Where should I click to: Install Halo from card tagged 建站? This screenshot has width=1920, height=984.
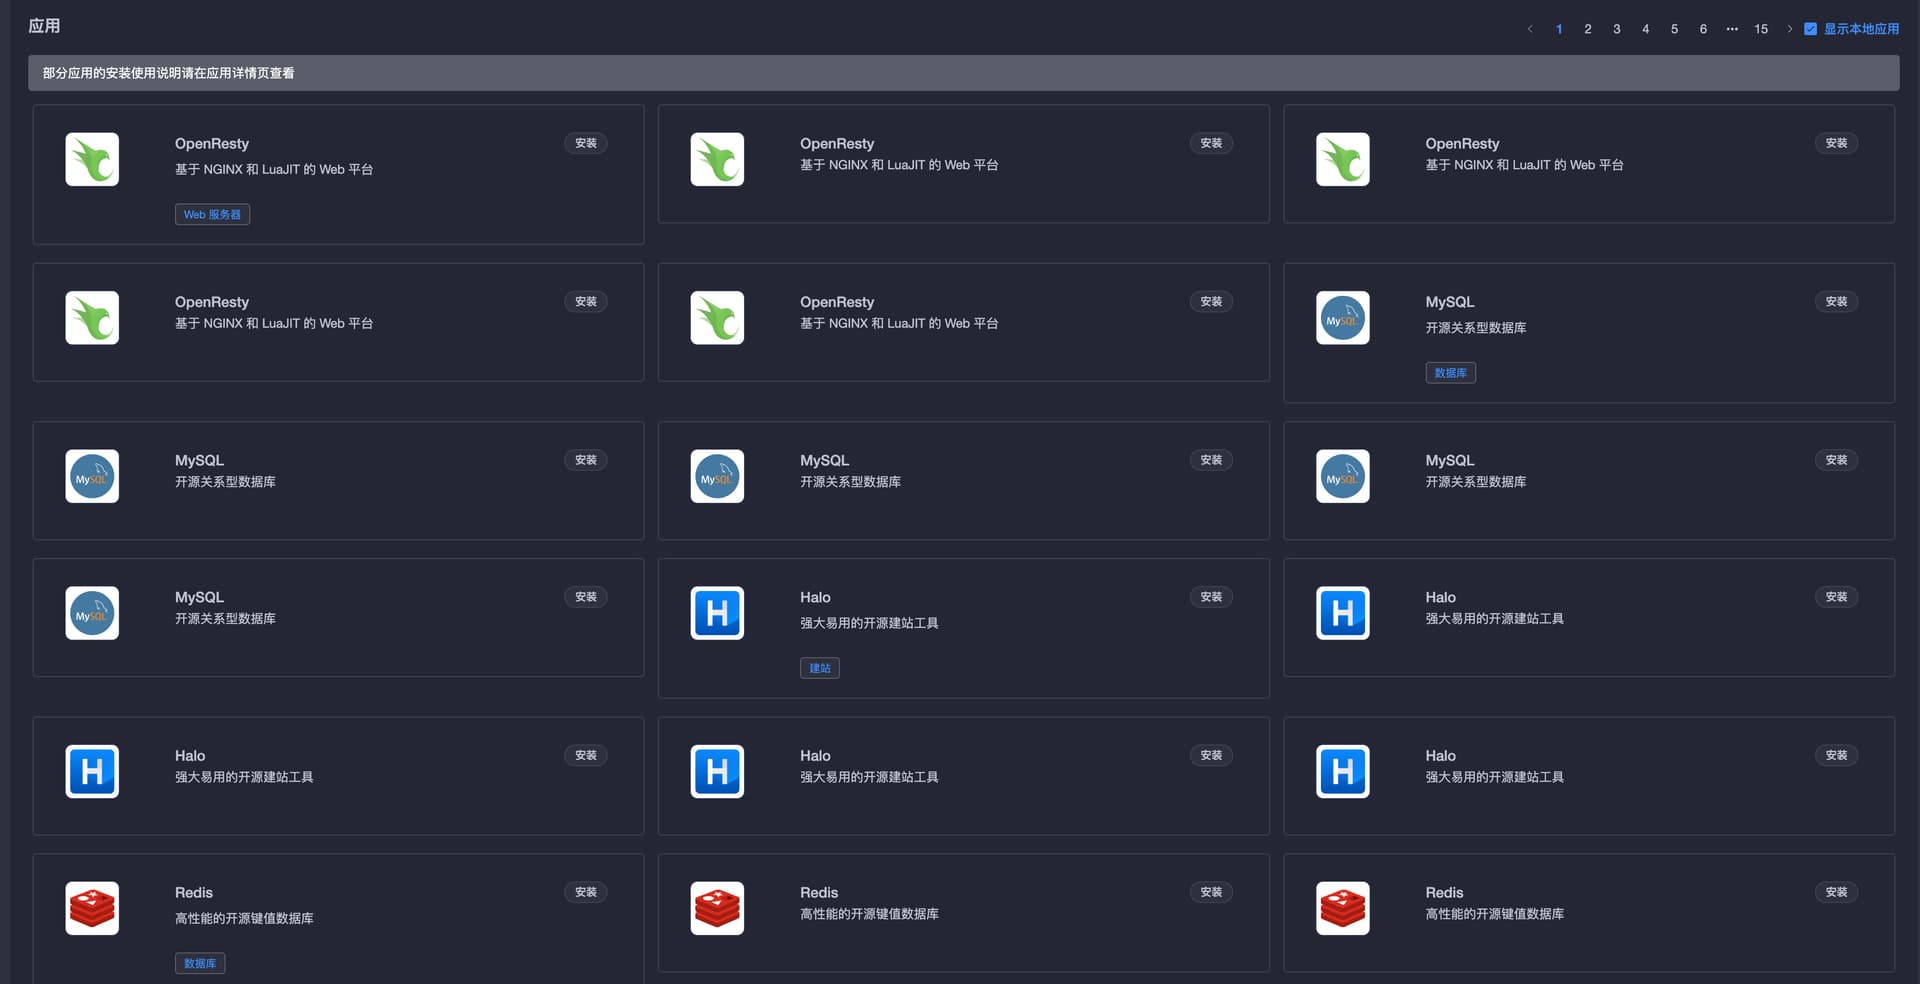(1211, 597)
